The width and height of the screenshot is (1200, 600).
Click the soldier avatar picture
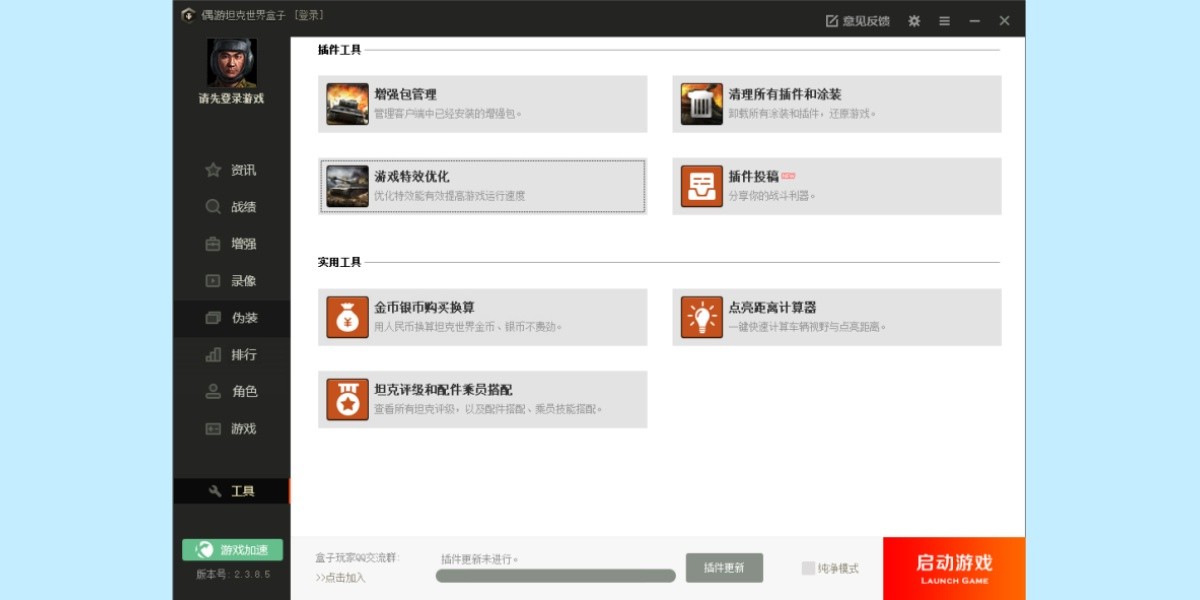coord(232,63)
